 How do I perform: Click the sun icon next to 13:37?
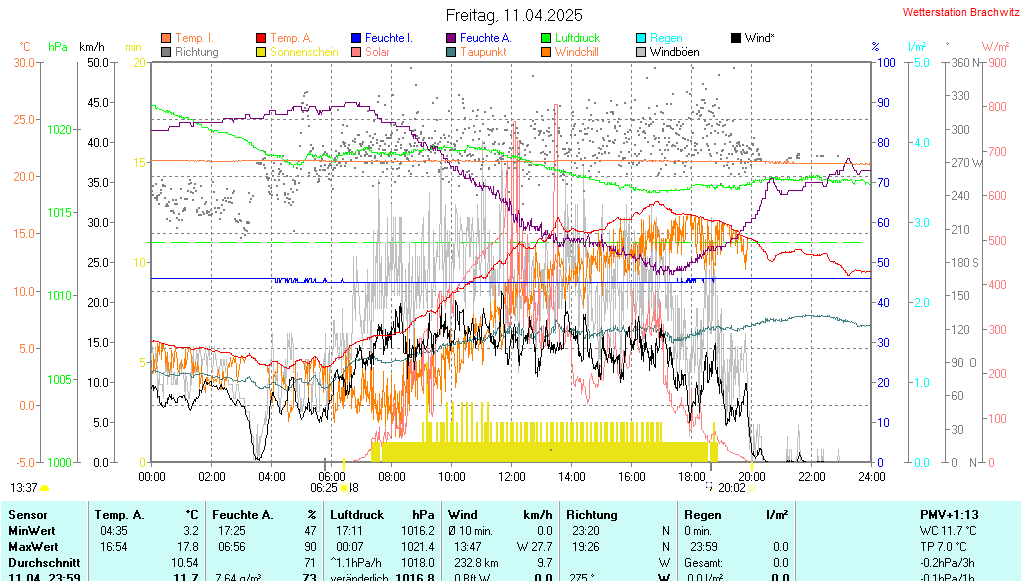coord(45,488)
